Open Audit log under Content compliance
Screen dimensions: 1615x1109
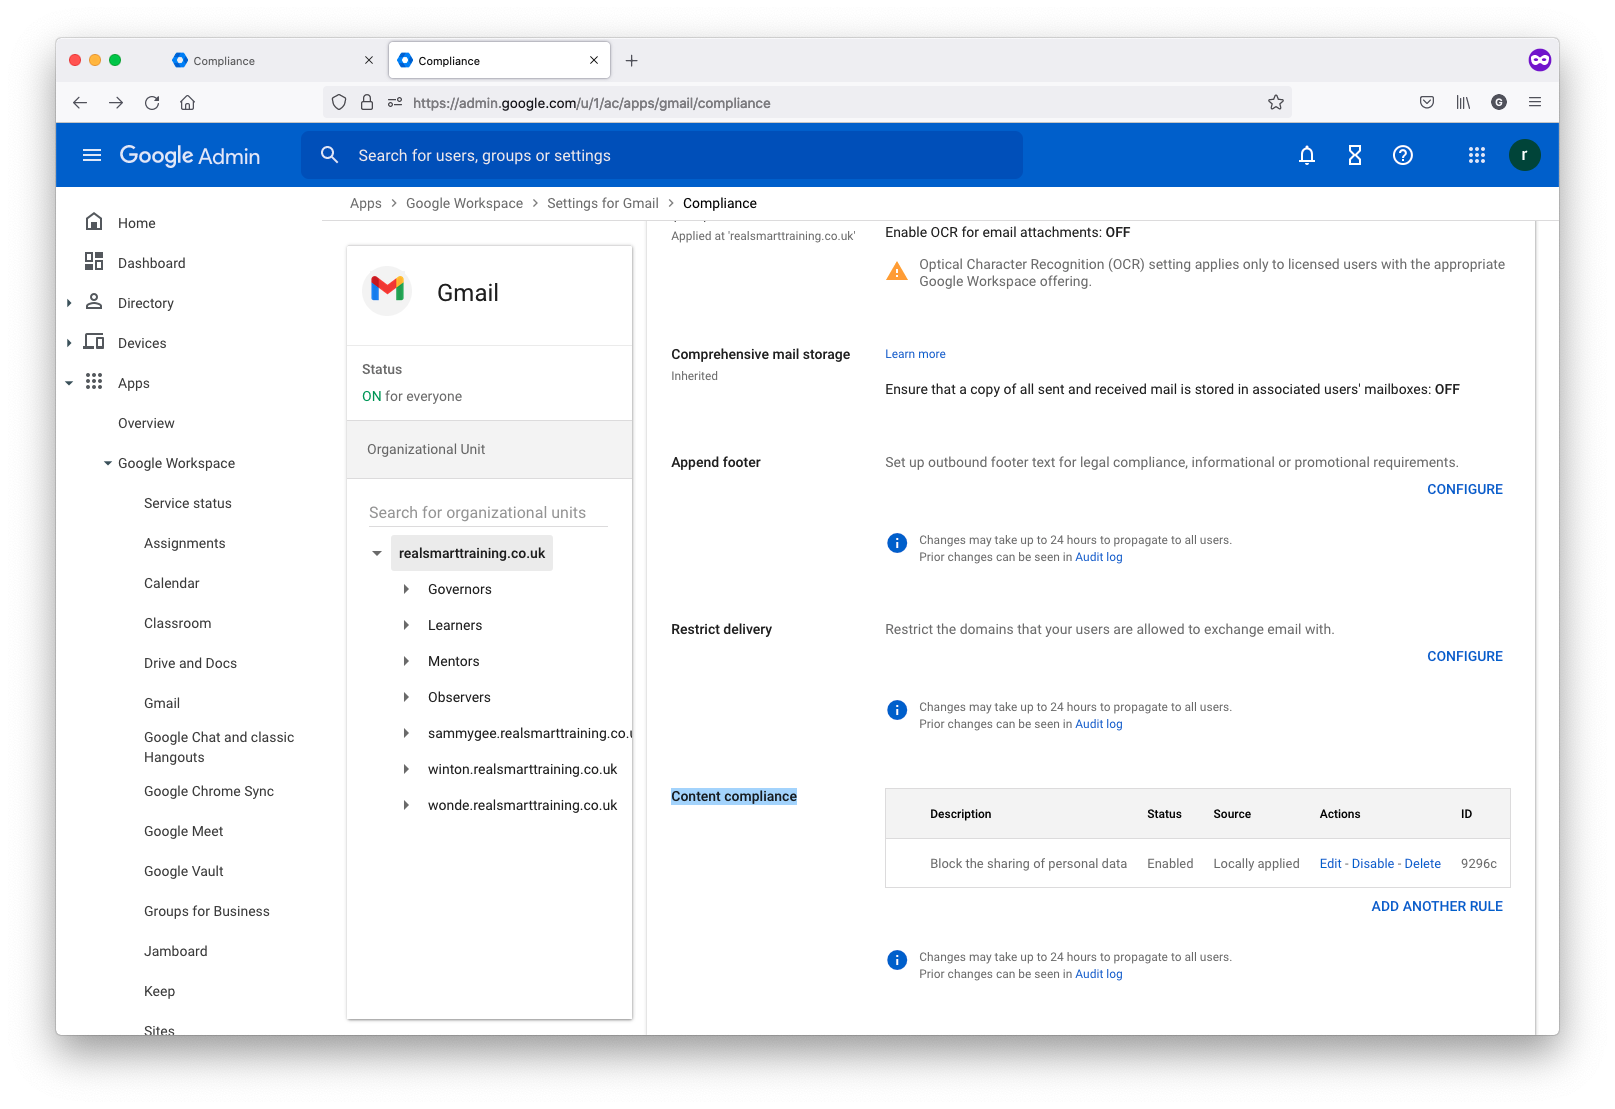tap(1099, 974)
